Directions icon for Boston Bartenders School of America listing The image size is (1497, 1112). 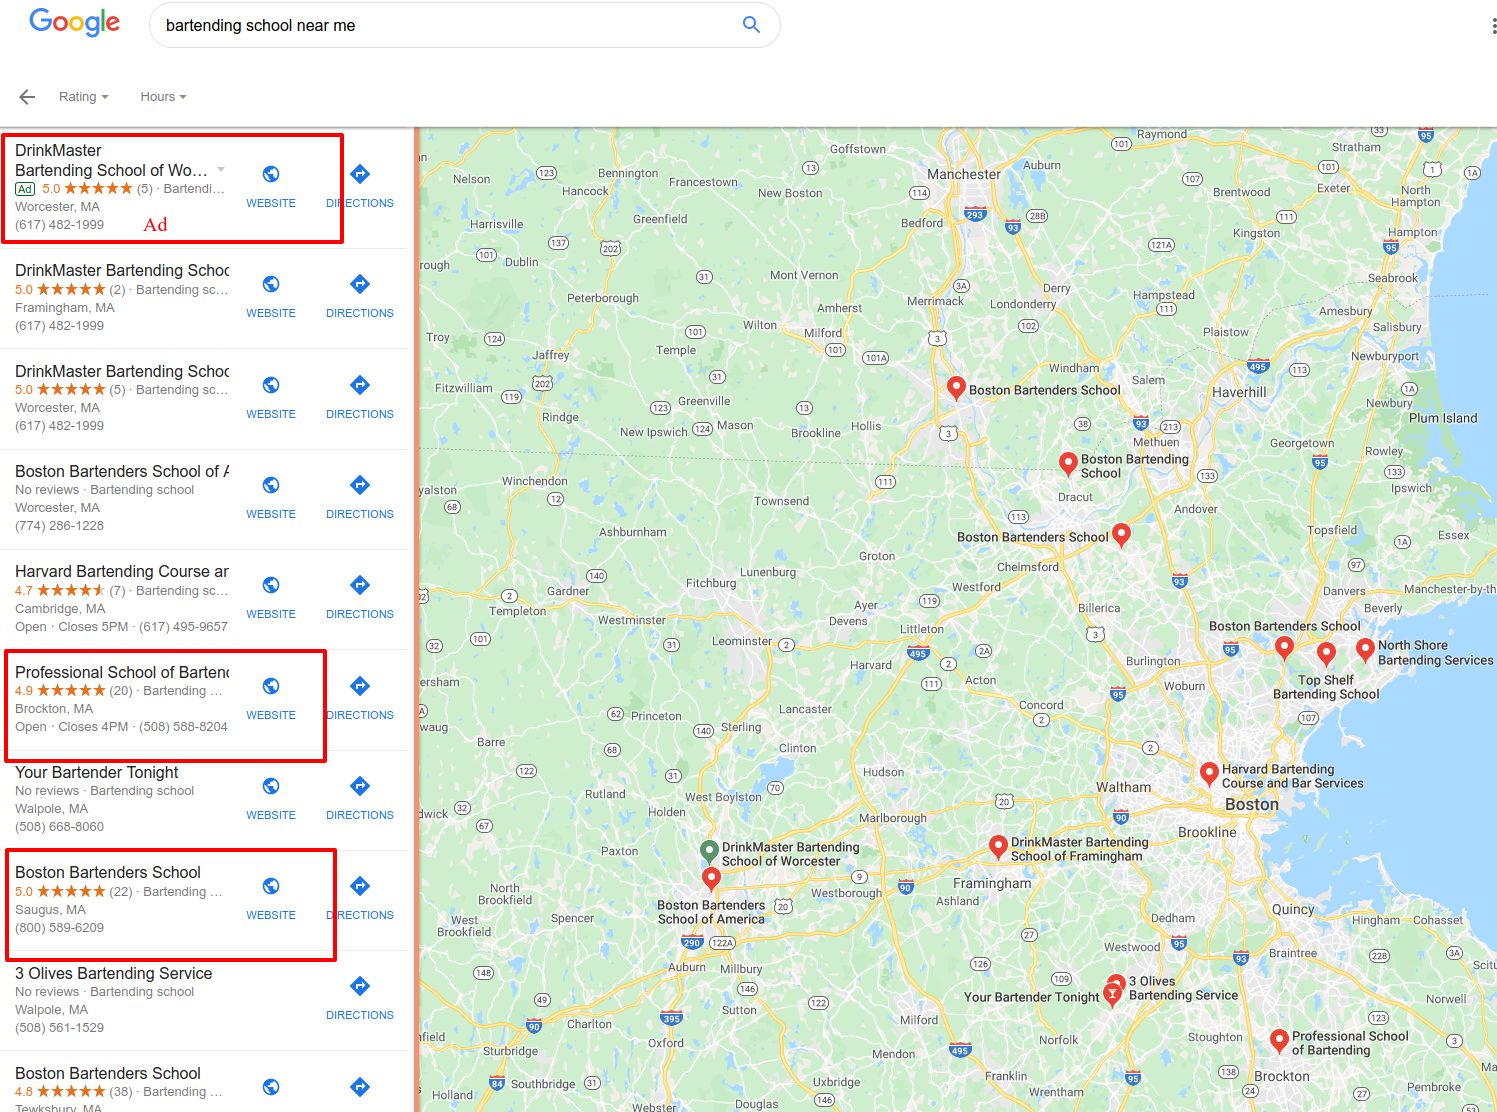click(x=360, y=485)
